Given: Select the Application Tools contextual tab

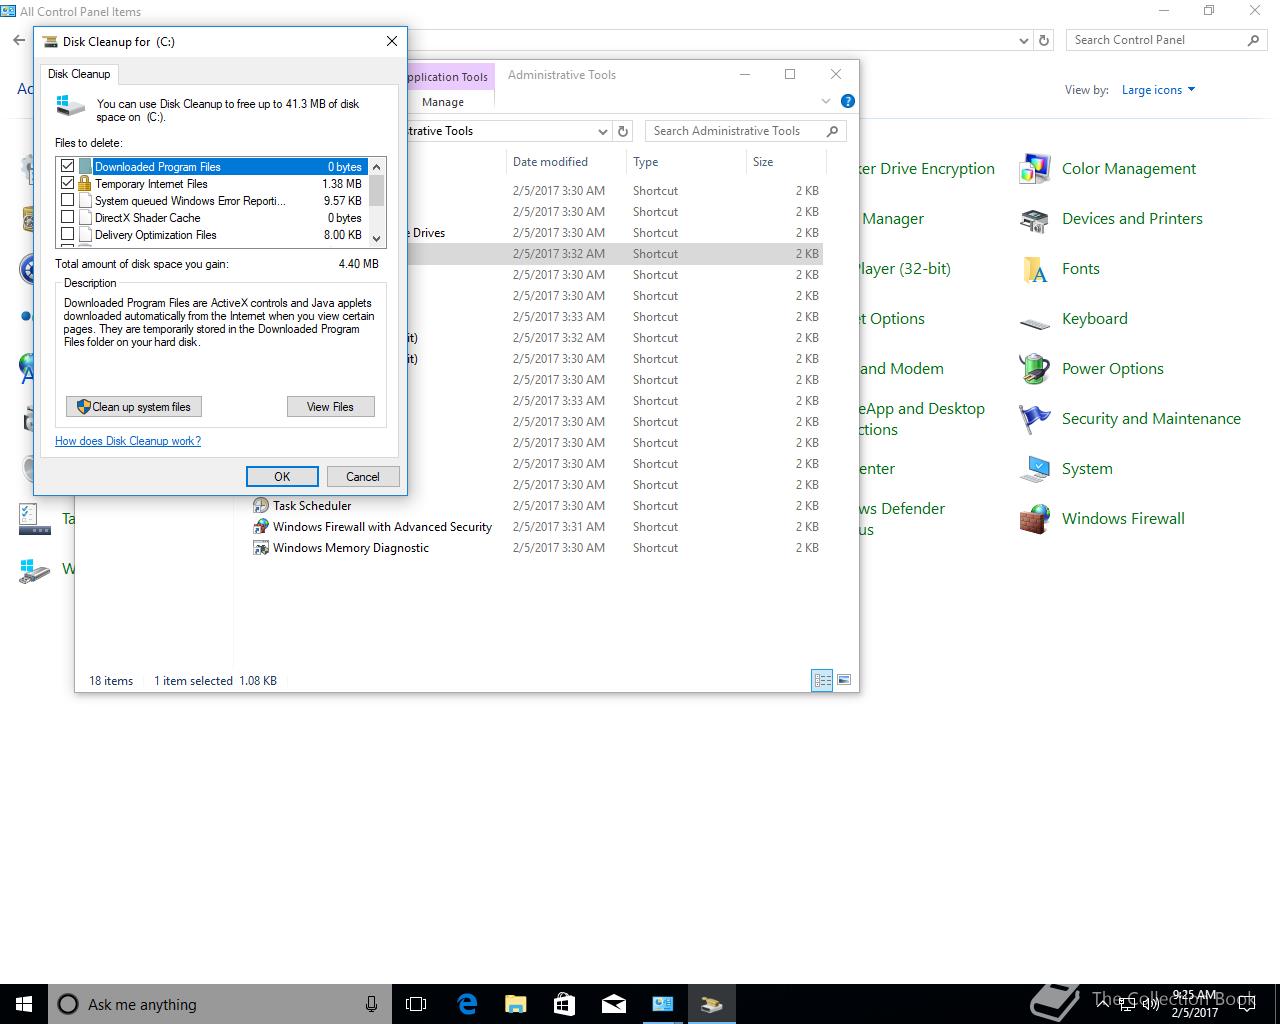Looking at the screenshot, I should [448, 77].
